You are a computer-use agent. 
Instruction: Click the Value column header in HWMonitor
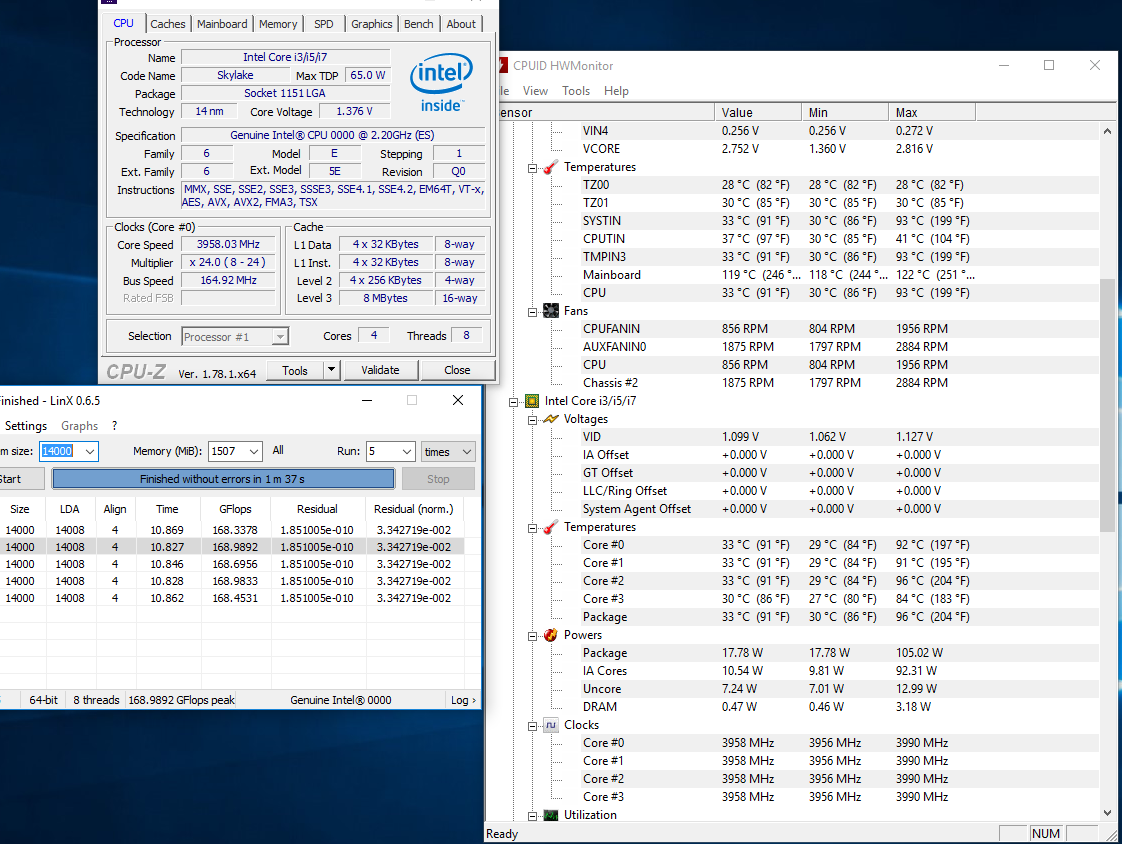coord(758,112)
